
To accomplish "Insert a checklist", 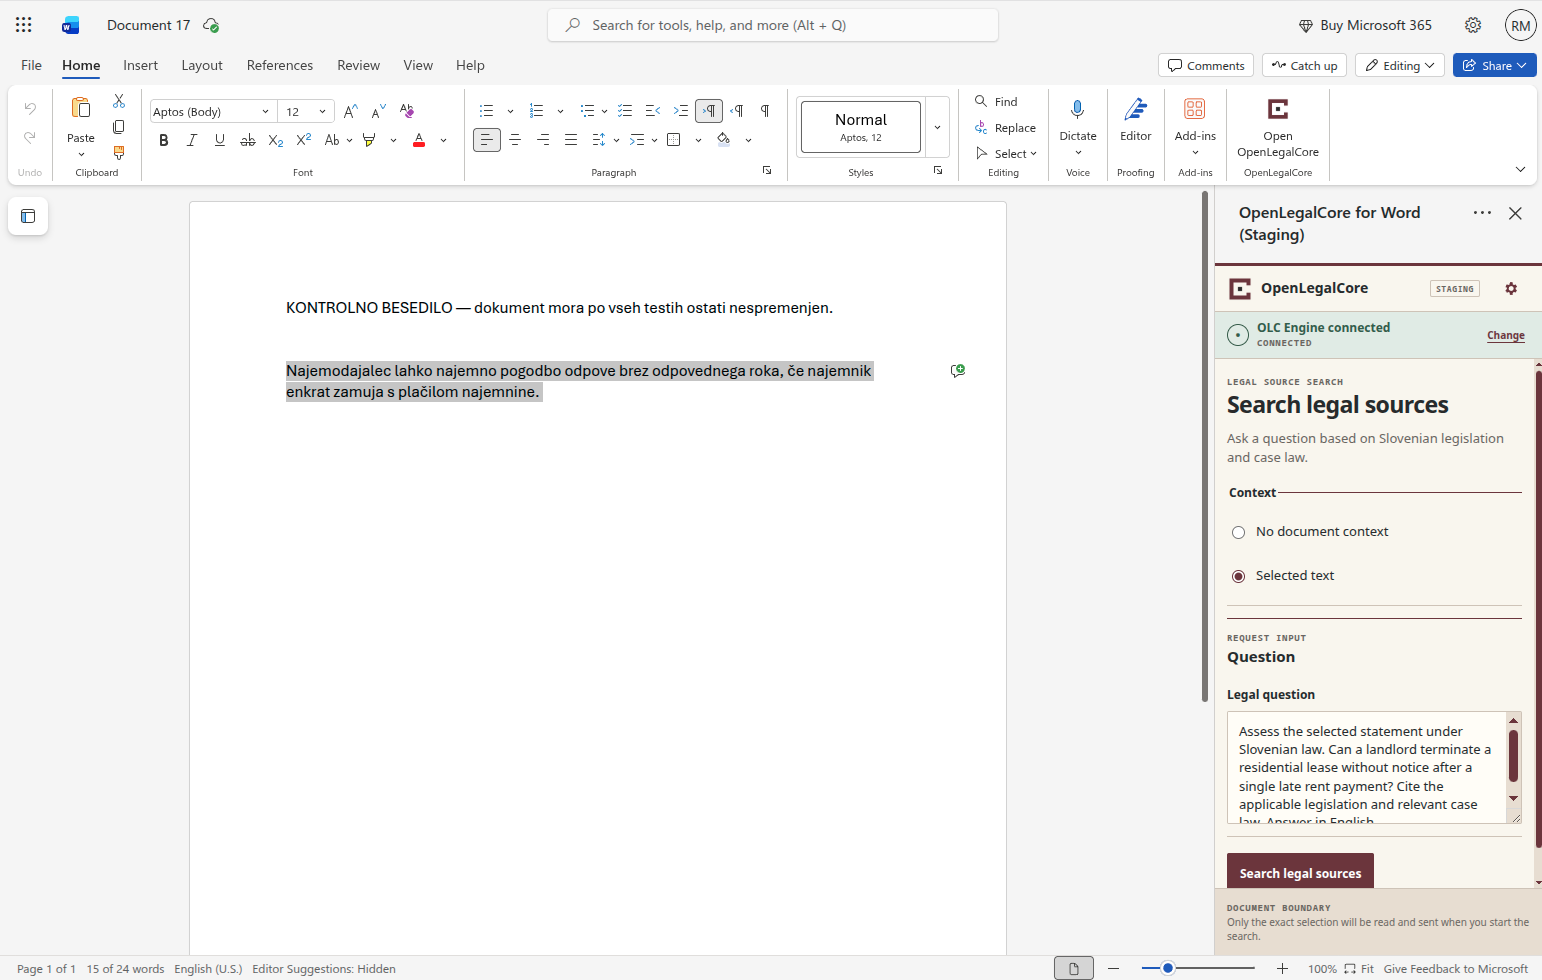I will coord(625,111).
